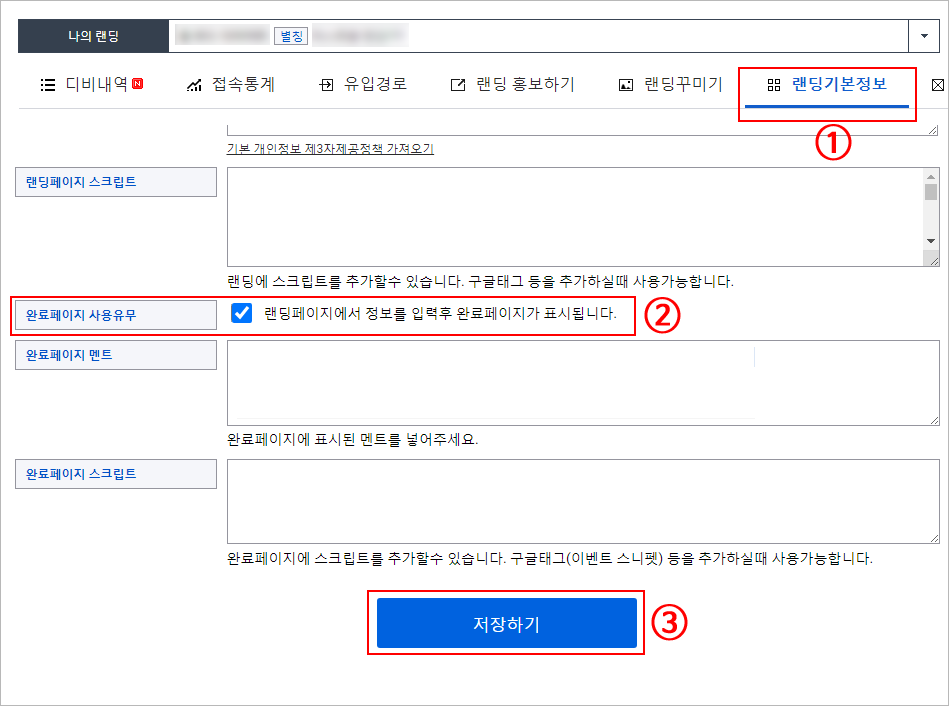The width and height of the screenshot is (949, 706).
Task: Click the grid icon beside 랜딩기본정보
Action: pos(773,85)
